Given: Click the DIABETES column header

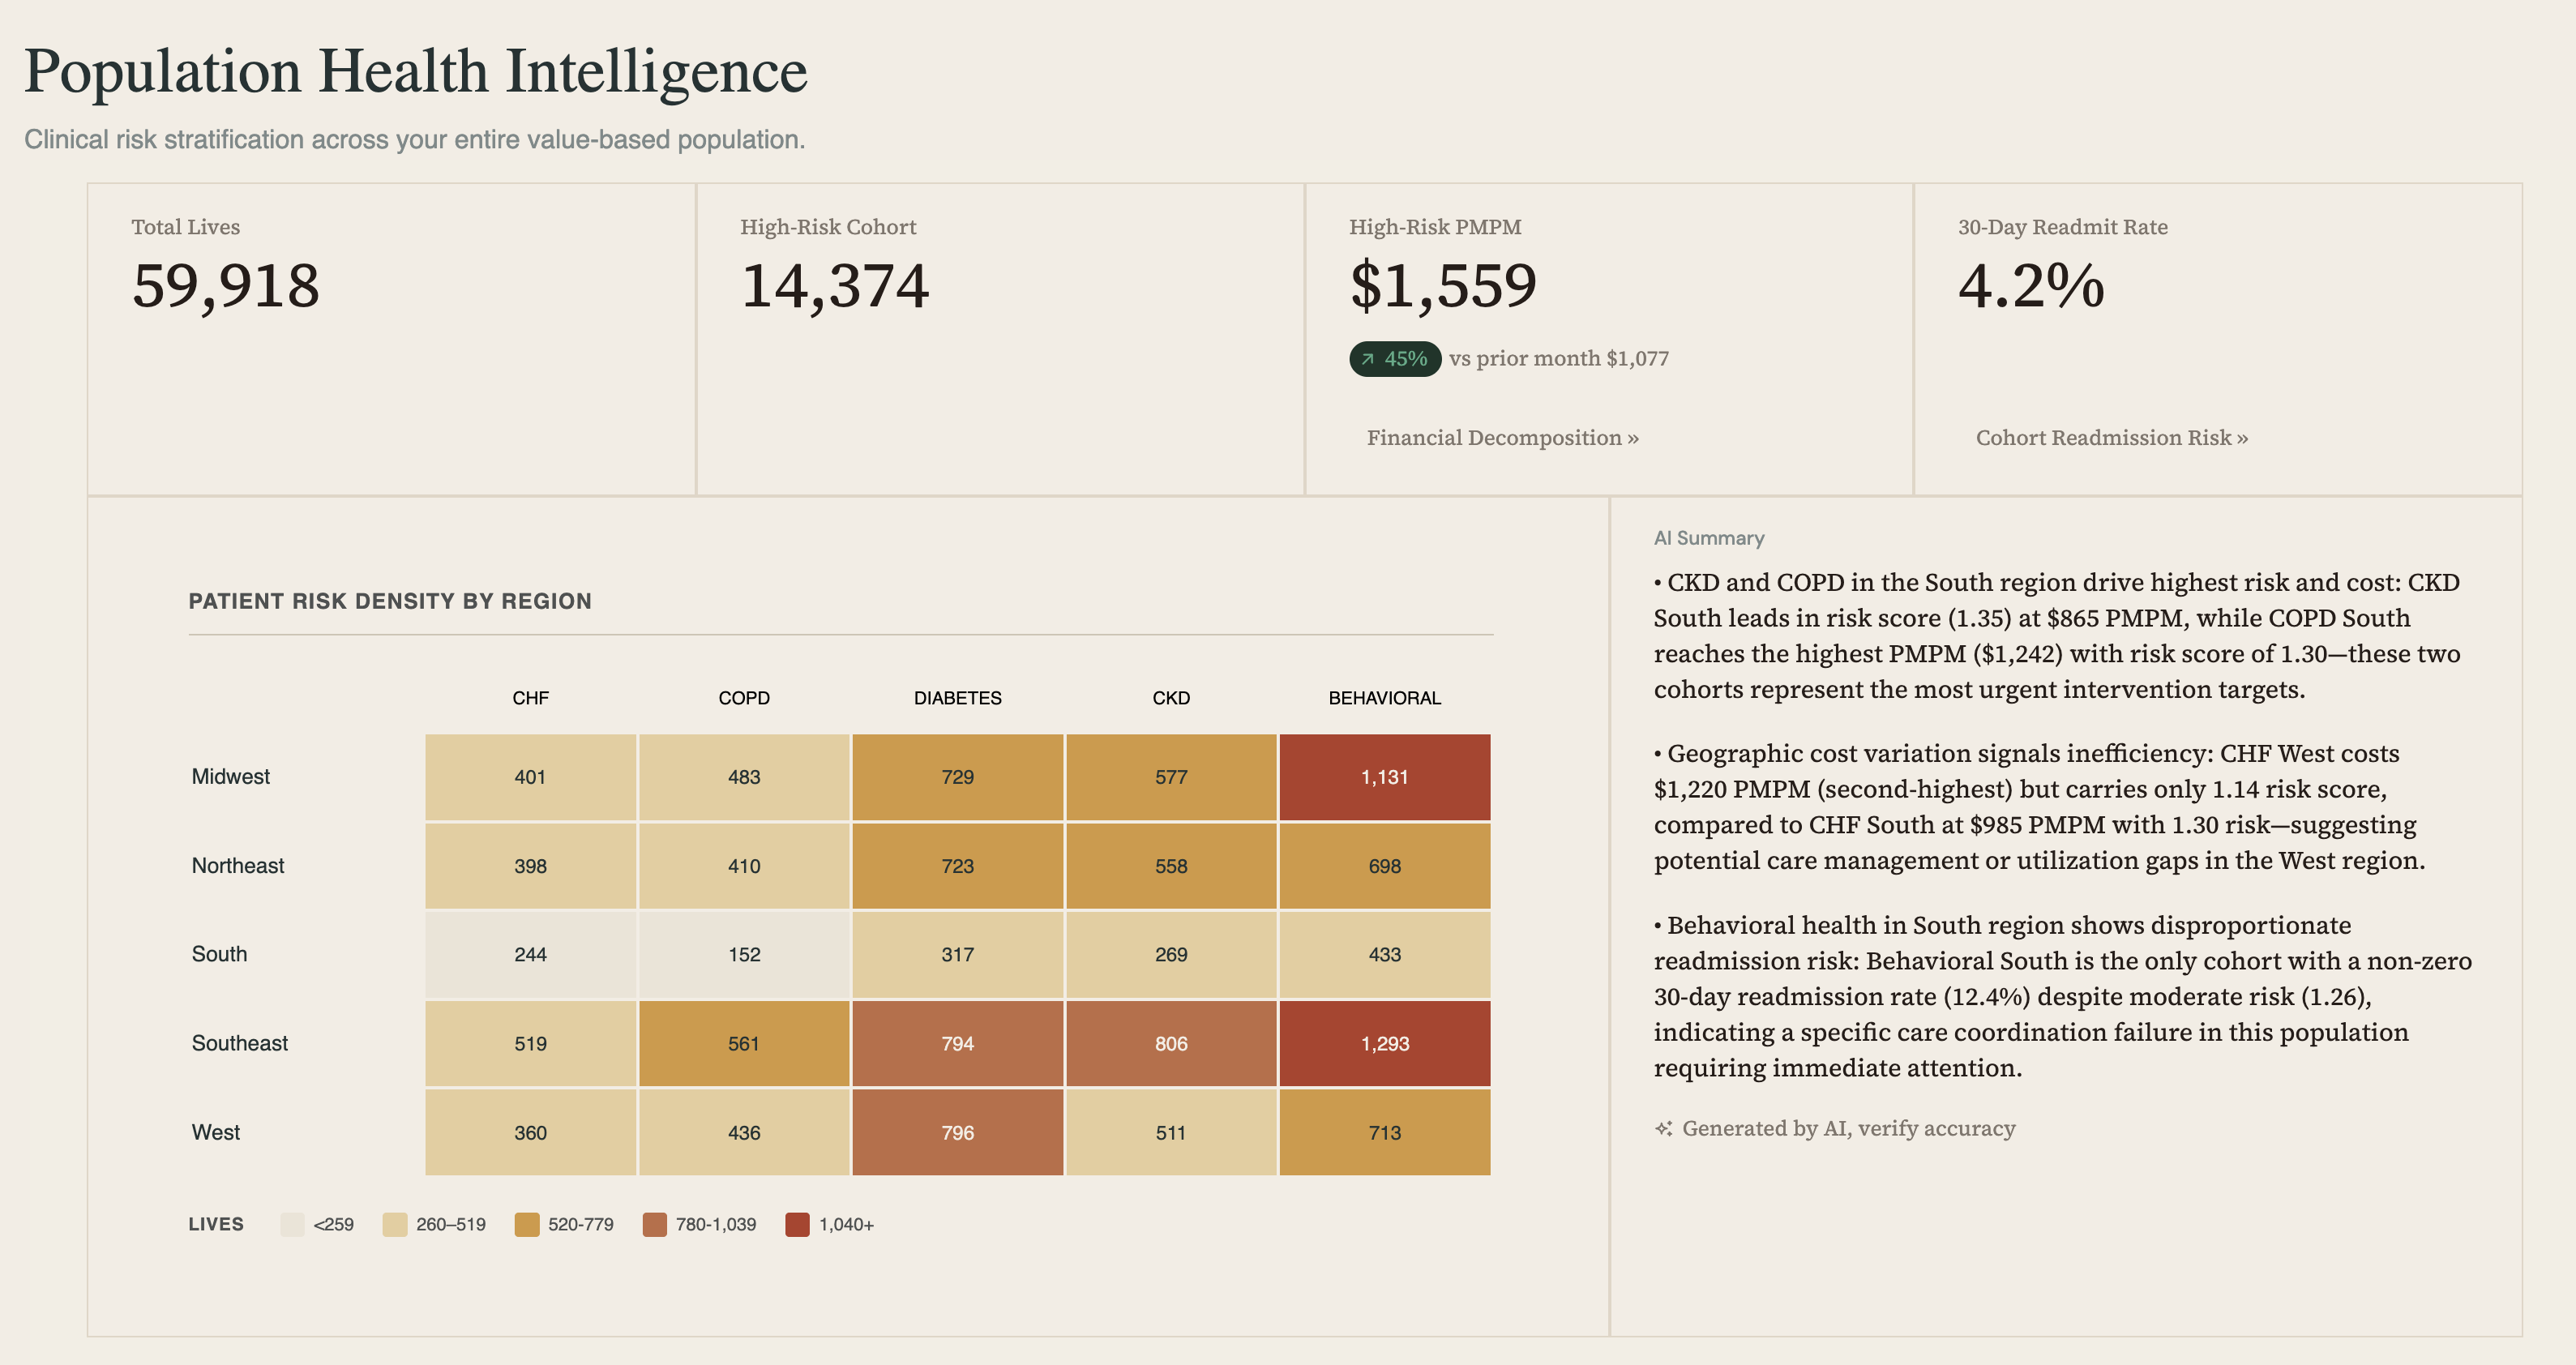Looking at the screenshot, I should point(958,698).
